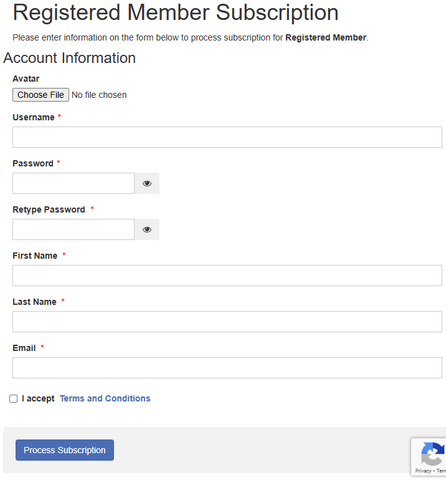Image resolution: width=446 pixels, height=480 pixels.
Task: Click the Choose File avatar button
Action: pyautogui.click(x=41, y=95)
